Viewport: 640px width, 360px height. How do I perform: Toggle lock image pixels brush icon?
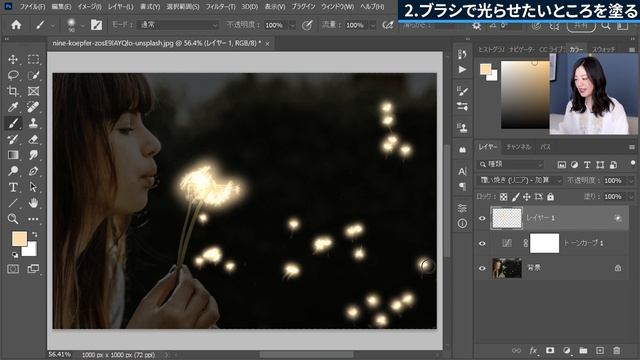pyautogui.click(x=516, y=197)
